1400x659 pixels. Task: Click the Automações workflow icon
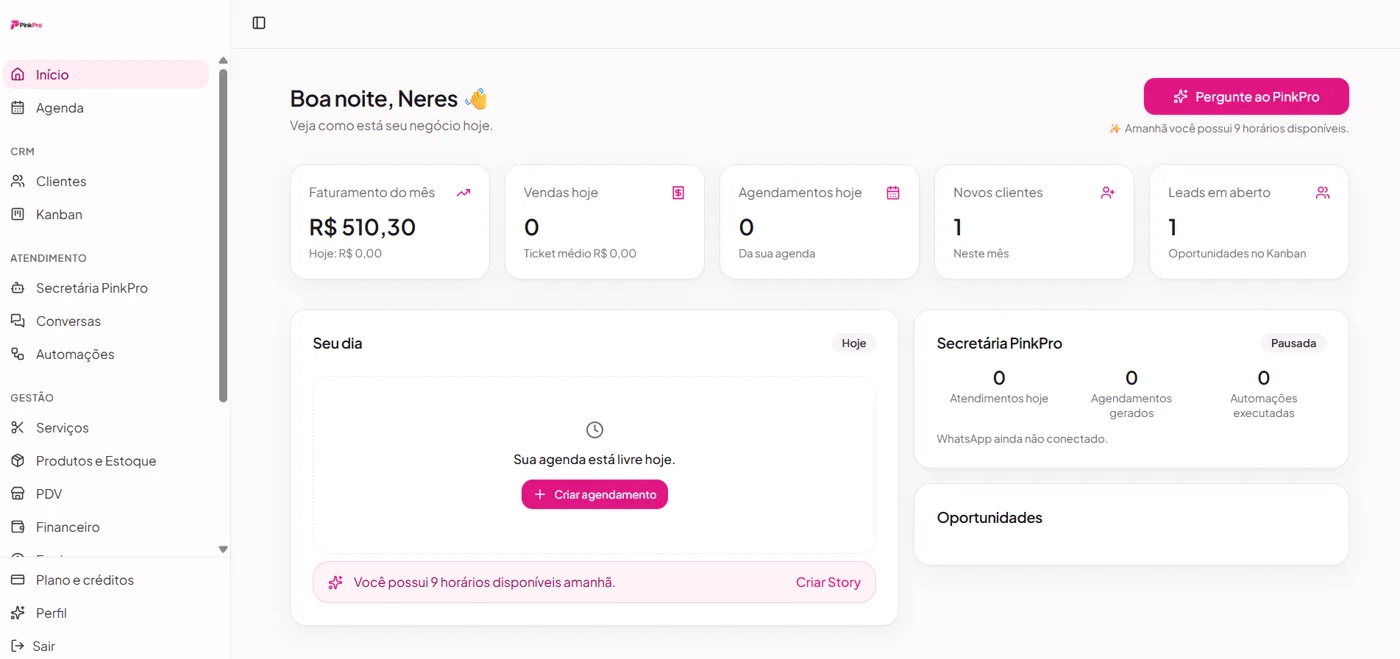click(x=17, y=354)
